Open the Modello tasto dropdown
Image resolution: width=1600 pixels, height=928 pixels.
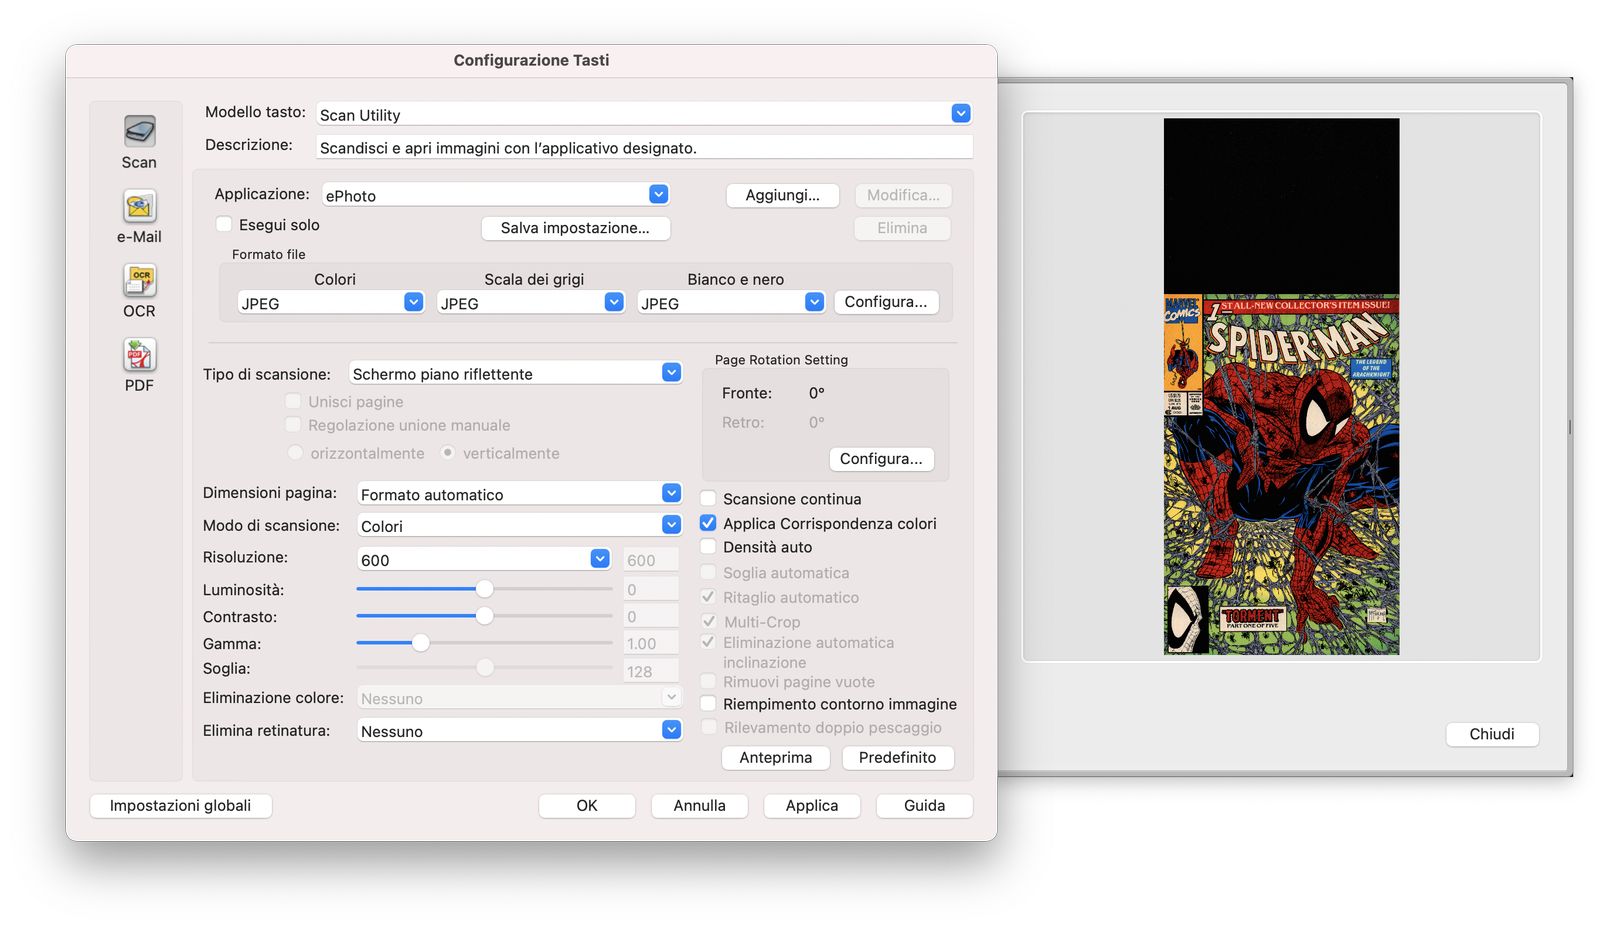(x=644, y=114)
